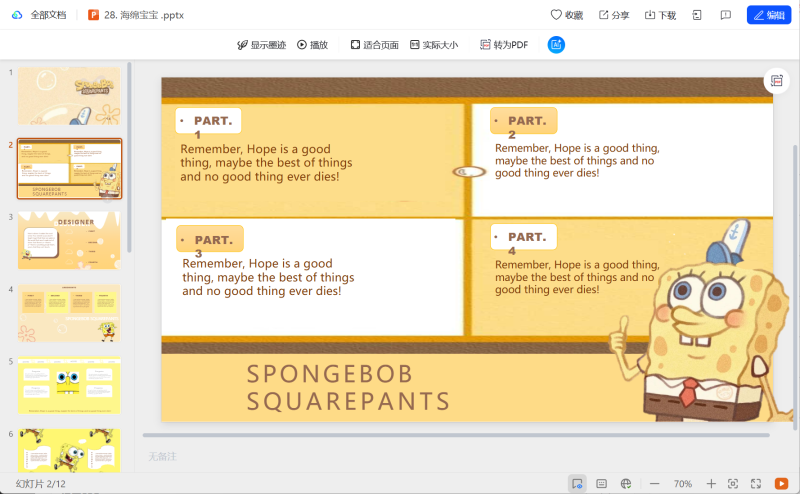Add document to favorites with 收藏

coord(567,15)
